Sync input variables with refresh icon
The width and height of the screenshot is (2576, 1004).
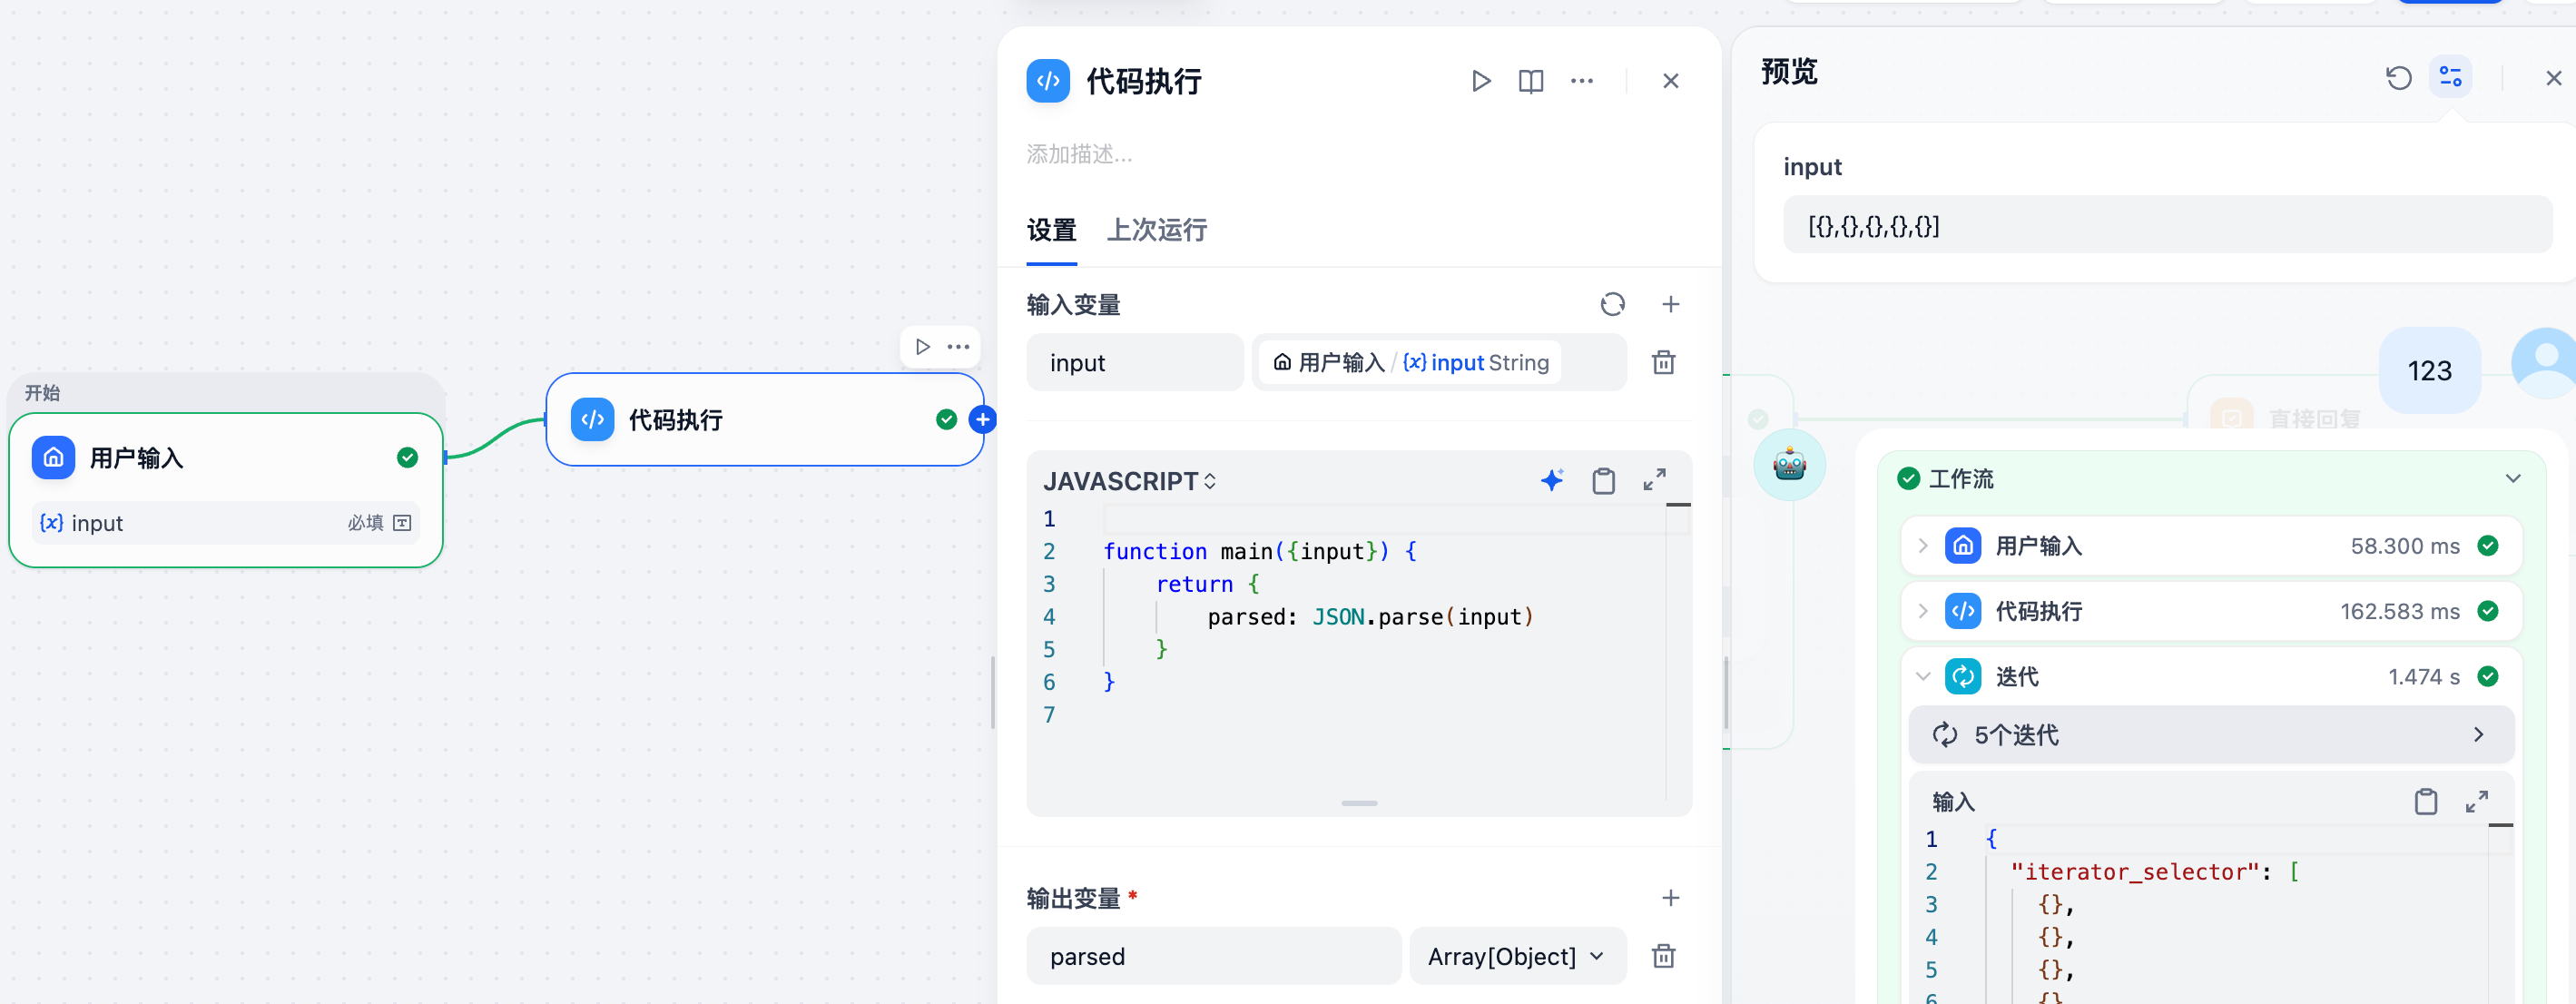1612,304
